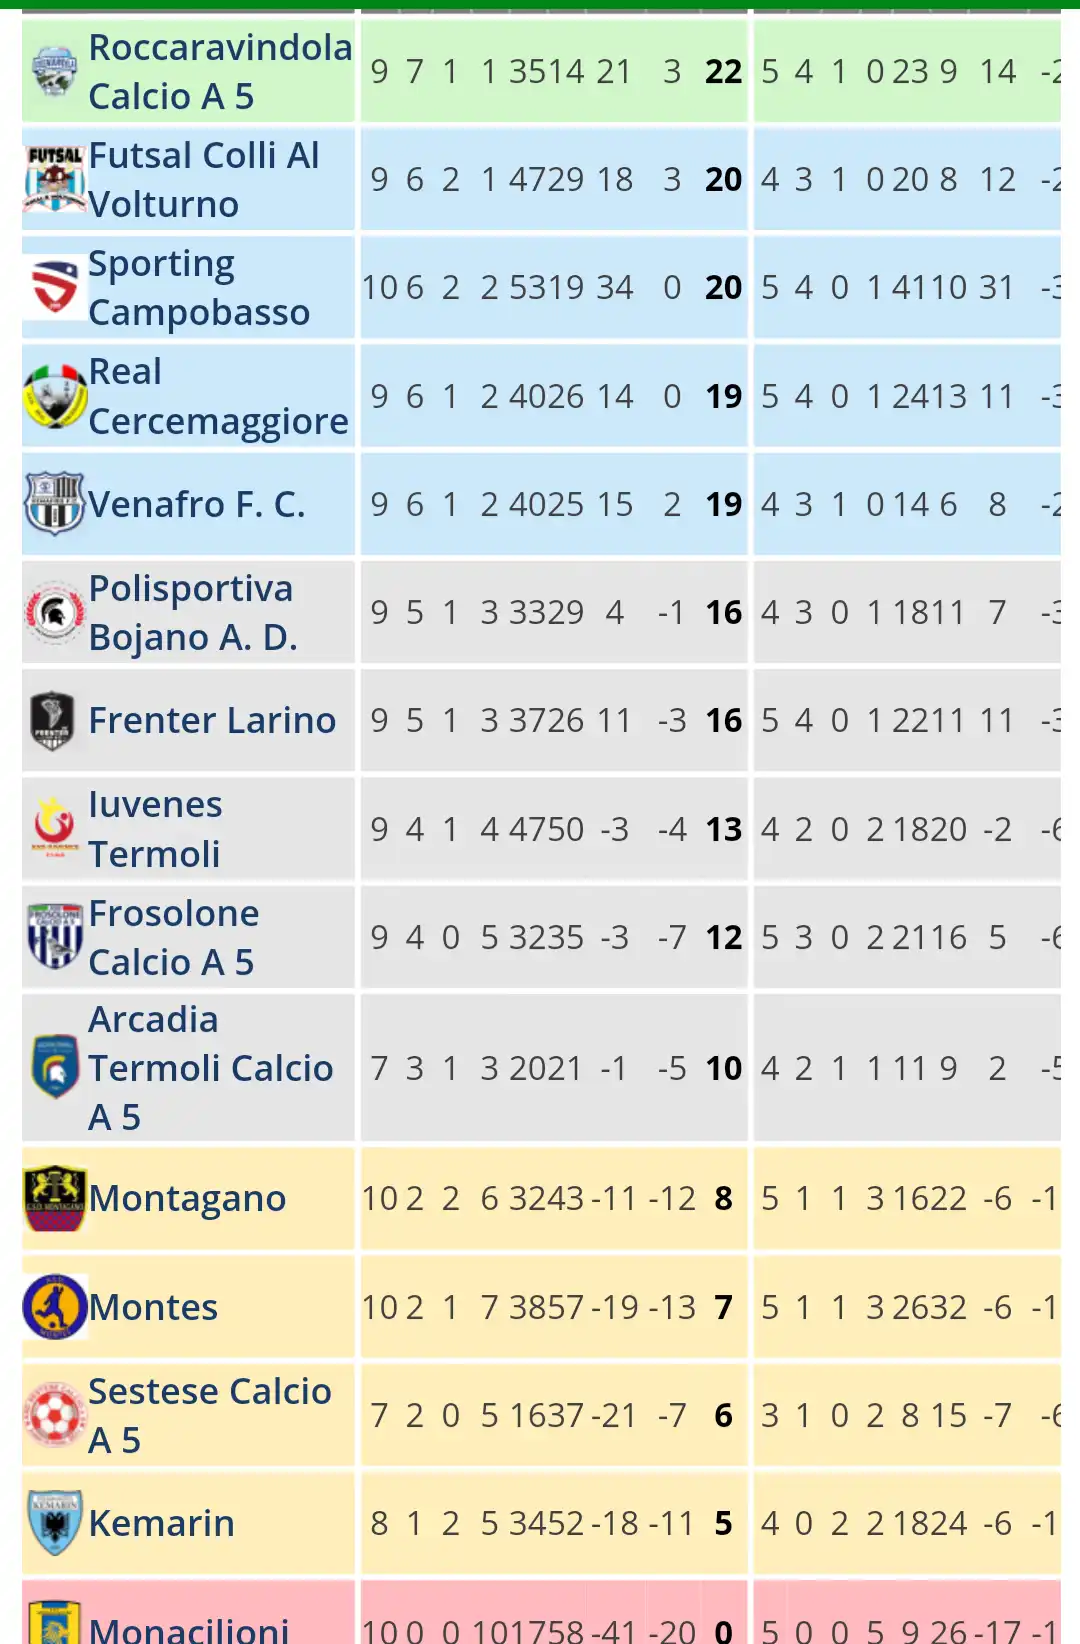Click the Montes round player badge

click(x=55, y=1306)
